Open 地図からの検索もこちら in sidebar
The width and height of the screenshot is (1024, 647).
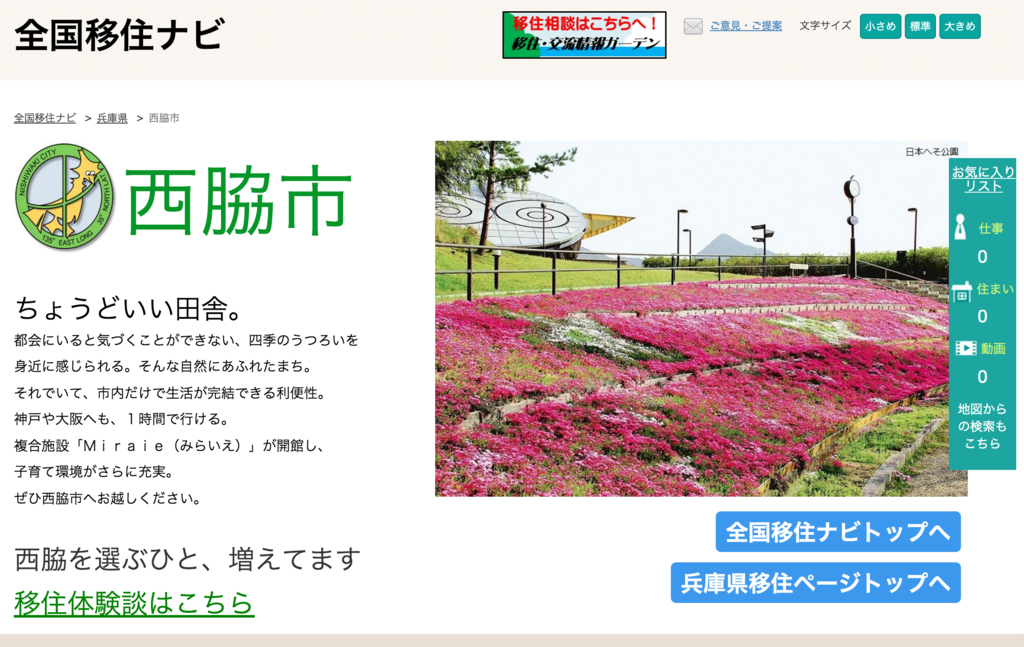click(982, 426)
